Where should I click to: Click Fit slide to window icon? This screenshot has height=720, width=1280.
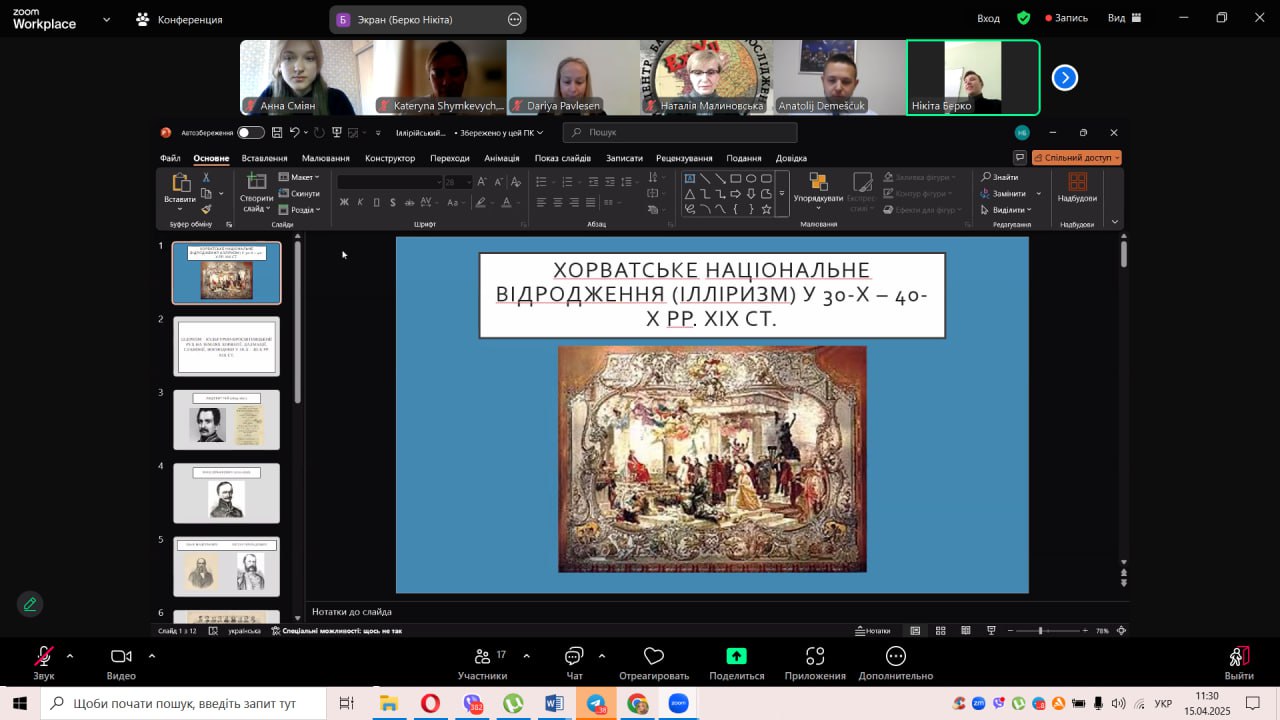(1121, 631)
